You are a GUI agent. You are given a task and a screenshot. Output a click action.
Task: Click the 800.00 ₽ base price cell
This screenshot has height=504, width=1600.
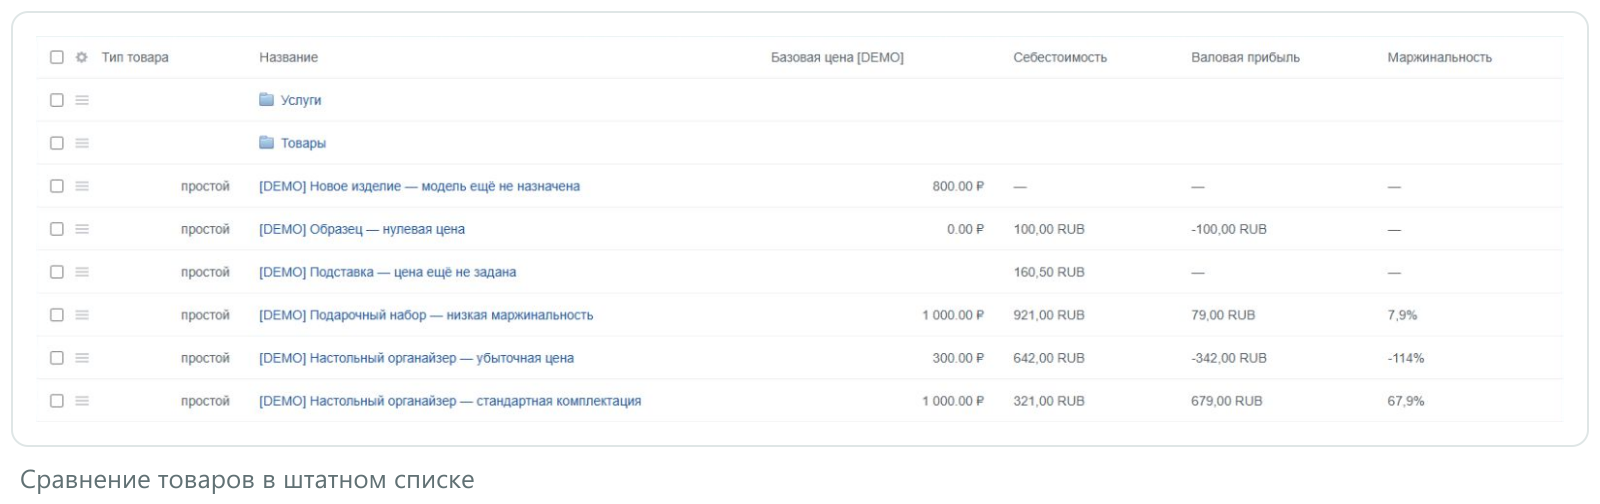coord(958,186)
